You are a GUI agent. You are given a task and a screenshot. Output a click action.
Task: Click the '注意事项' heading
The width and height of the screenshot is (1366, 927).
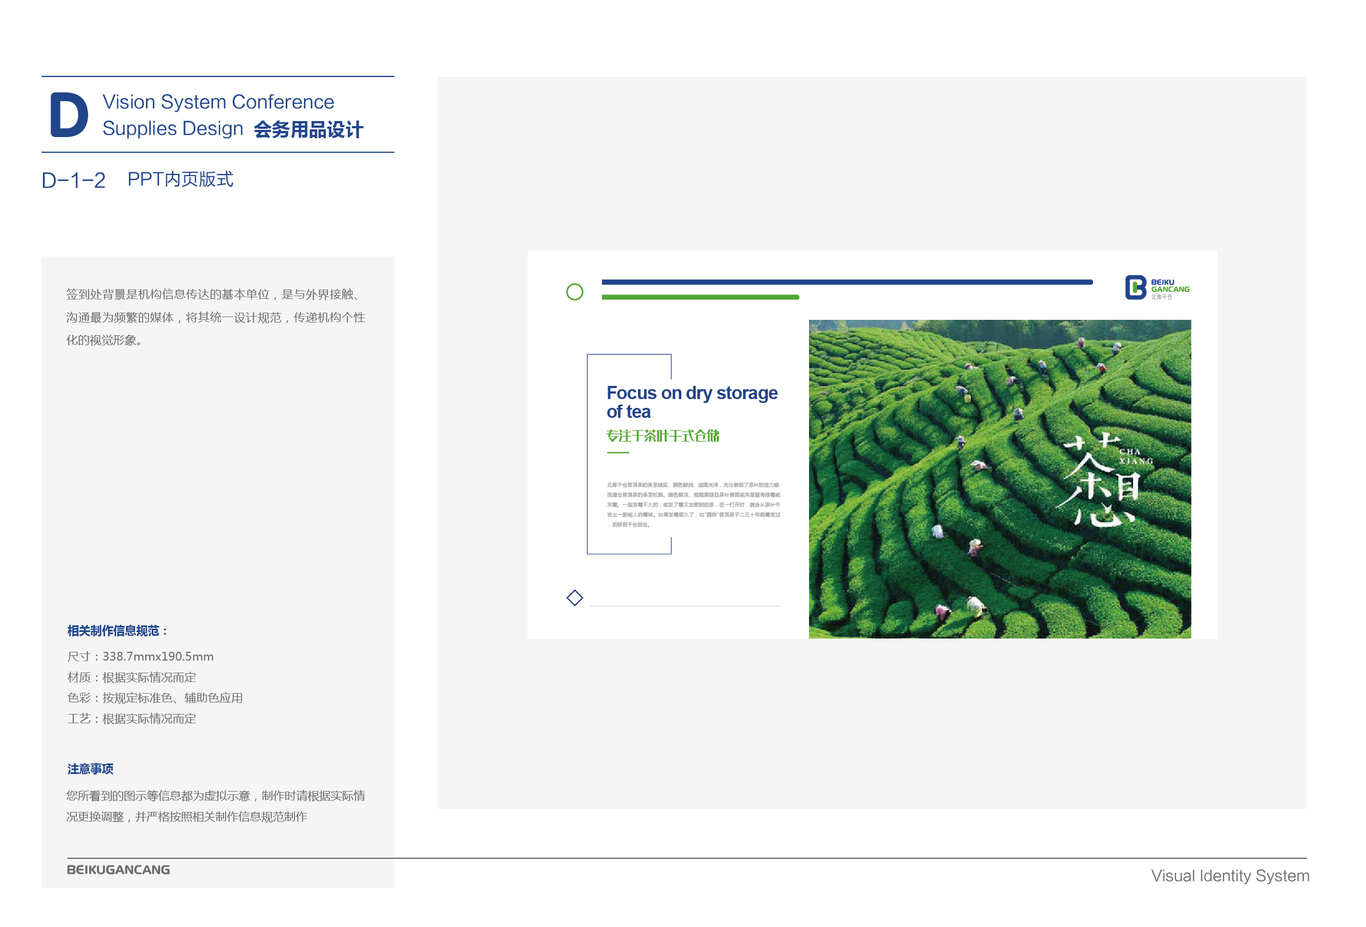(x=90, y=769)
